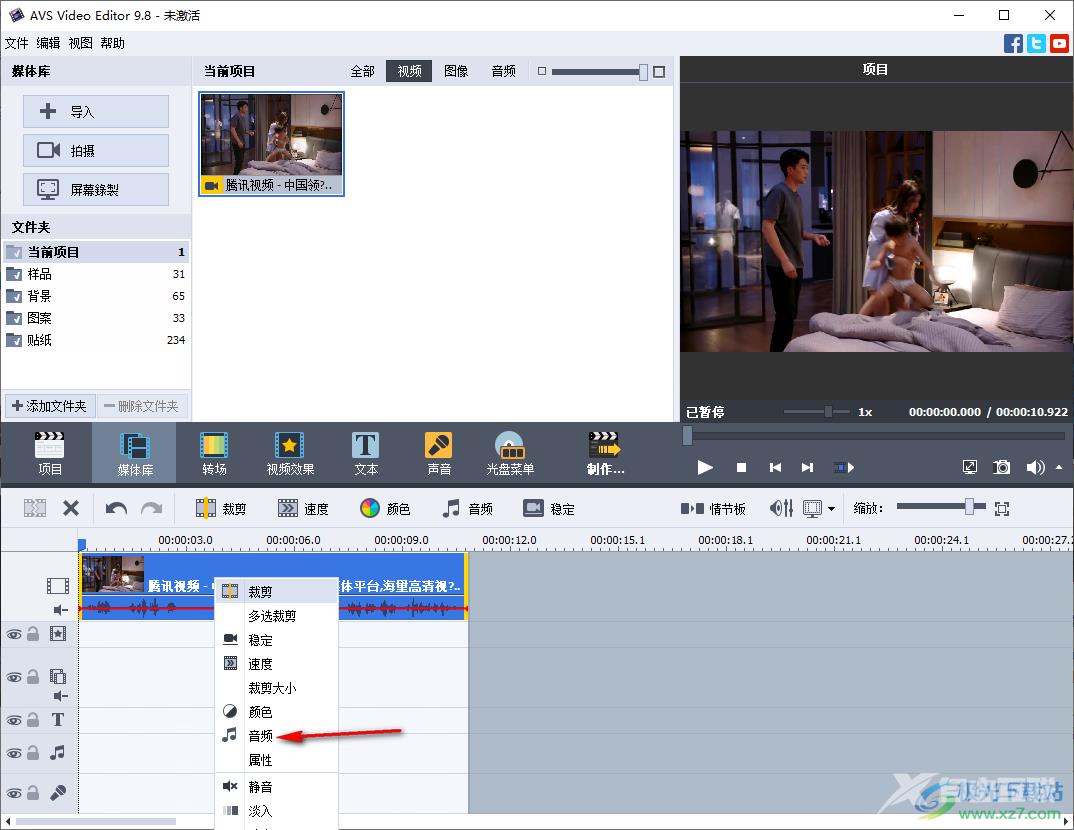
Task: Click the 颜色 color toolbar button
Action: tap(385, 508)
